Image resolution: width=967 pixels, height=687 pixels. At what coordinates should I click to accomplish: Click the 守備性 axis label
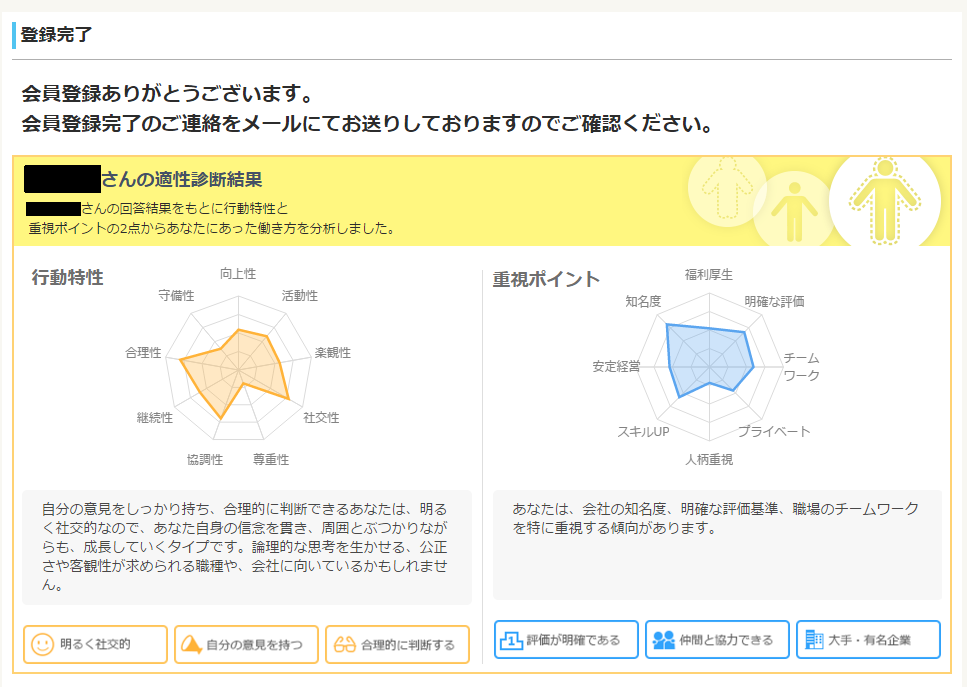pos(176,296)
